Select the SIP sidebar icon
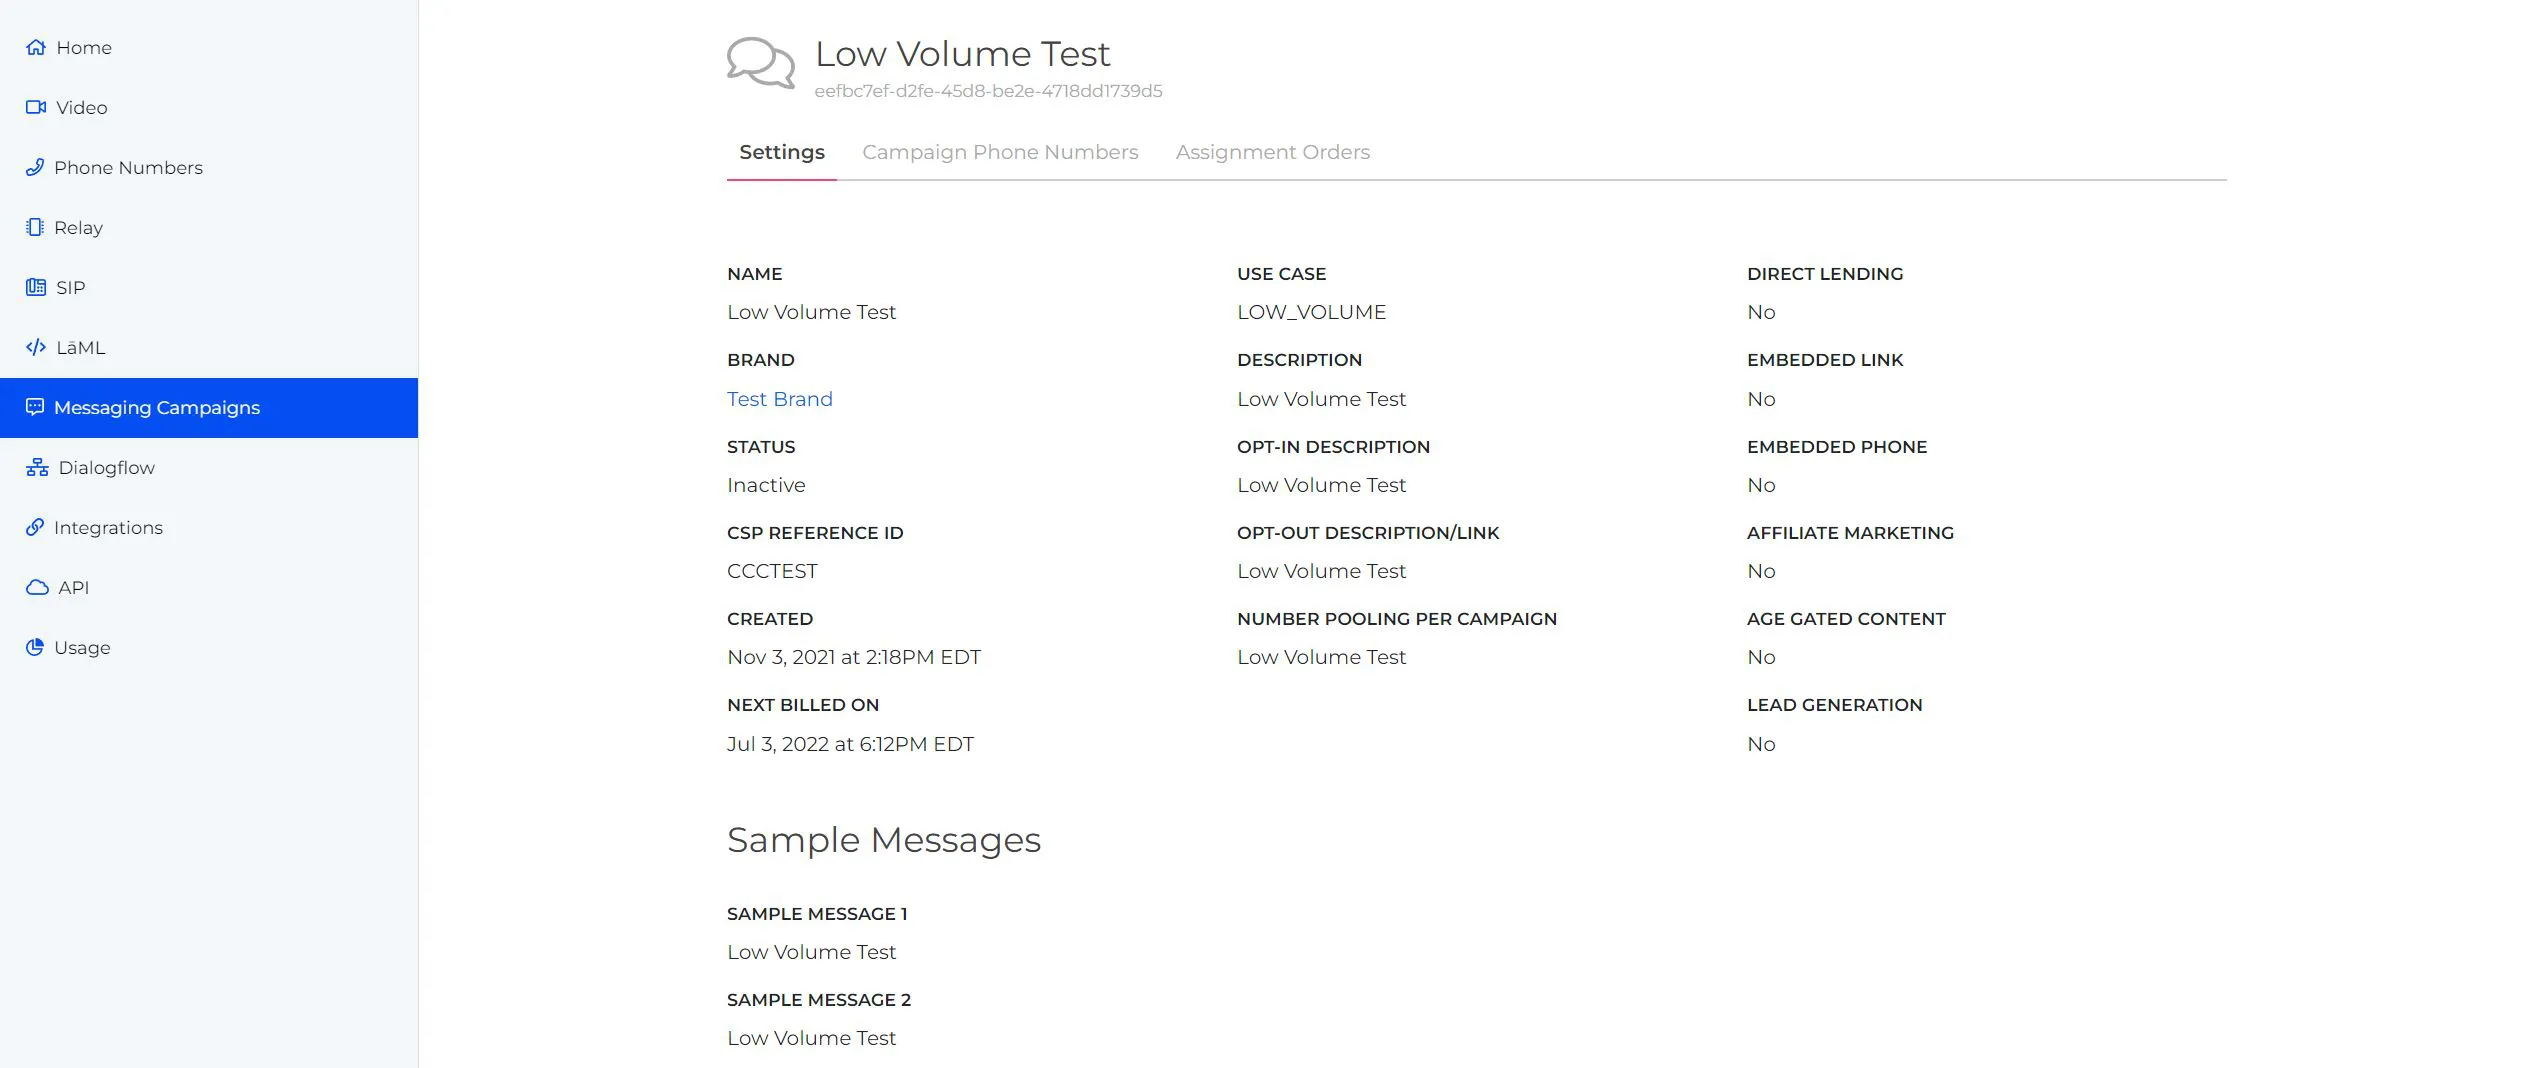 pos(36,287)
